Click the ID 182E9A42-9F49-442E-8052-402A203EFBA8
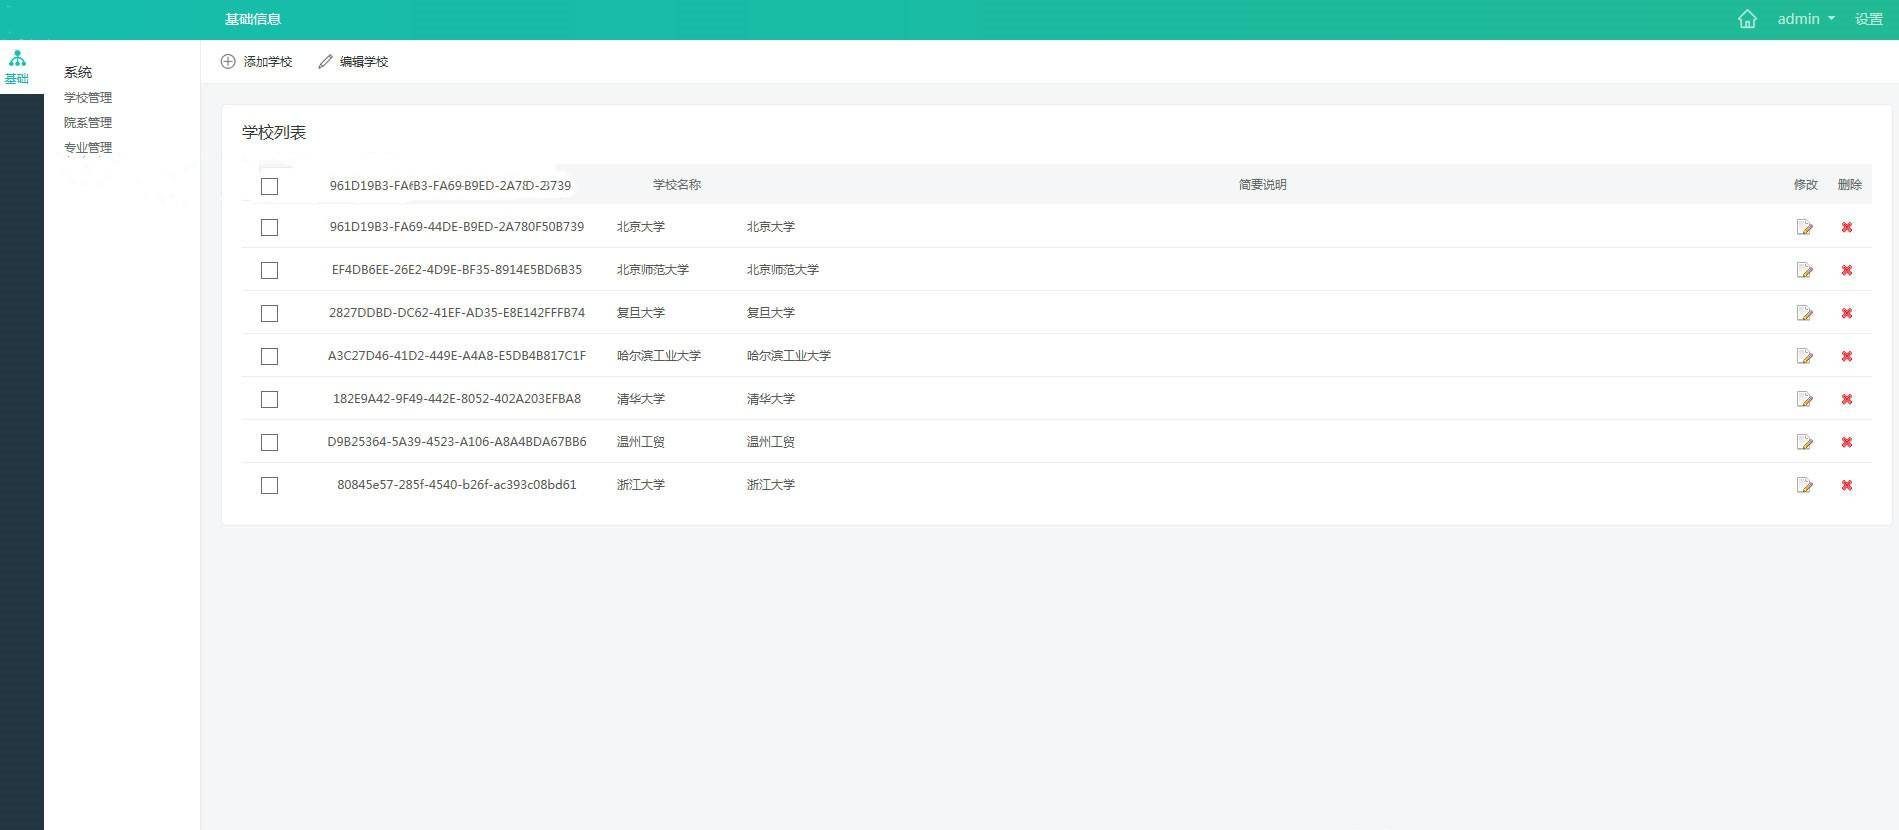The image size is (1899, 830). 457,399
